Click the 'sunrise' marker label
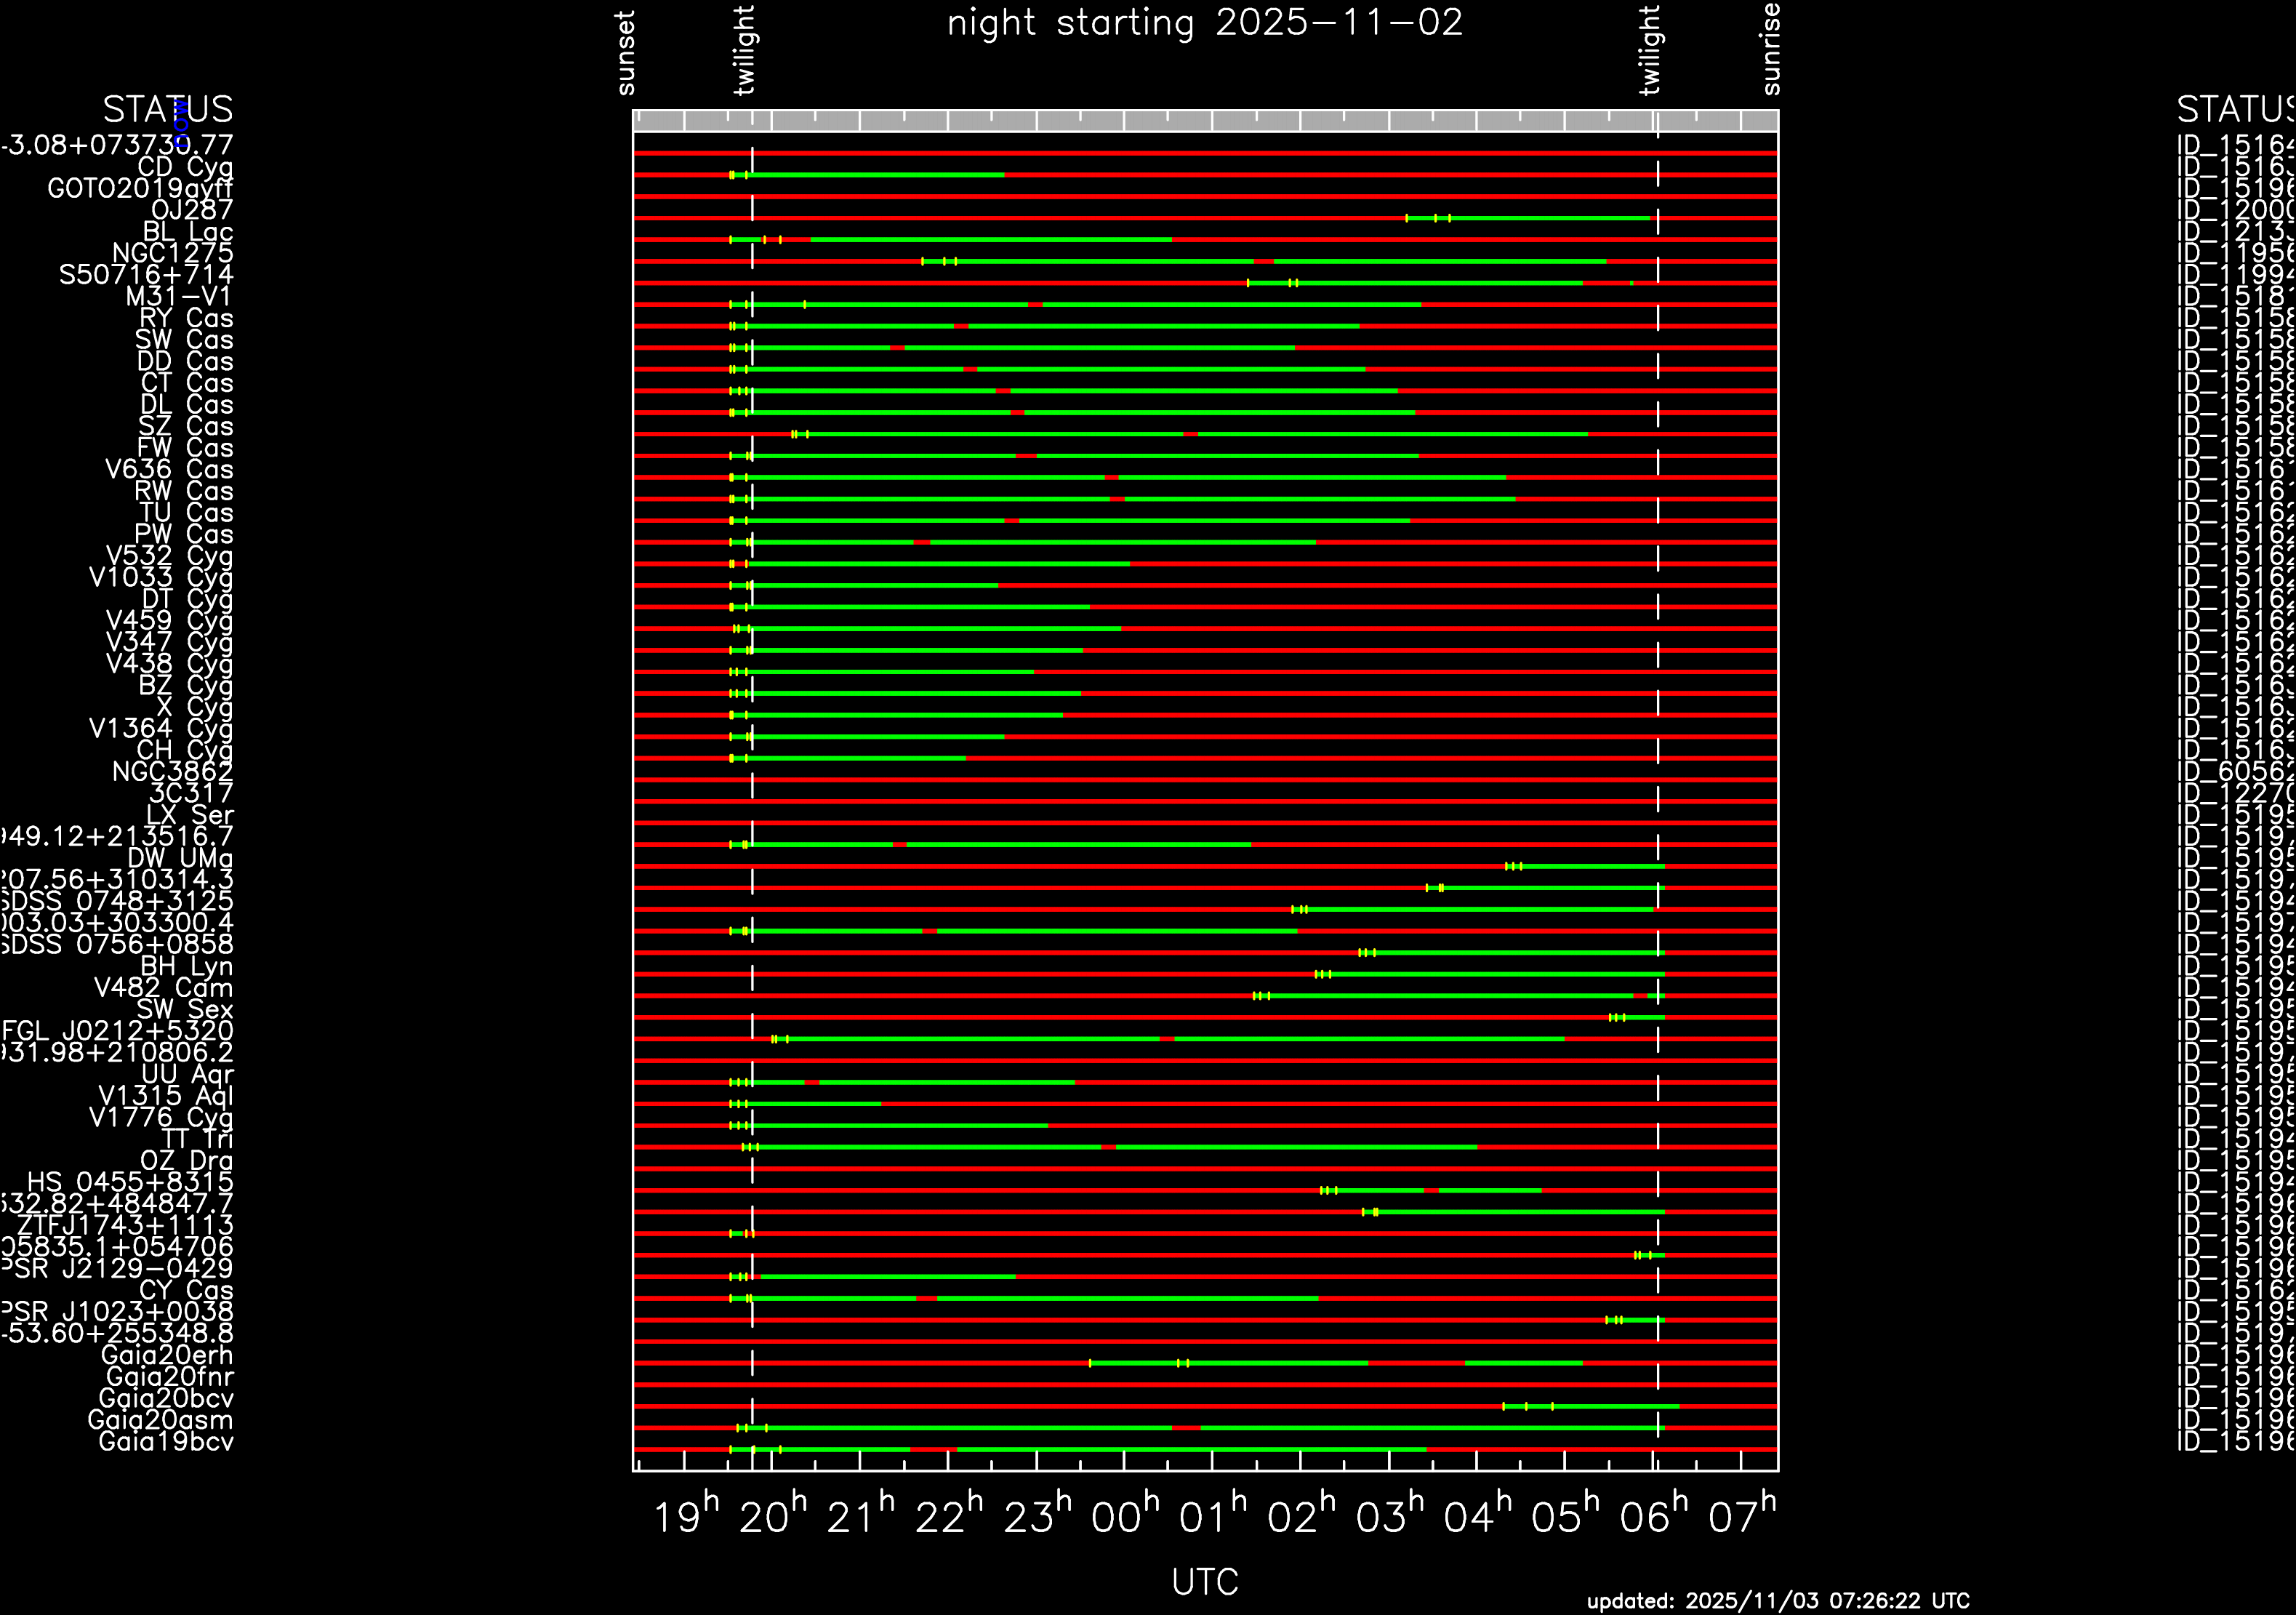Image resolution: width=2296 pixels, height=1615 pixels. 1770,49
